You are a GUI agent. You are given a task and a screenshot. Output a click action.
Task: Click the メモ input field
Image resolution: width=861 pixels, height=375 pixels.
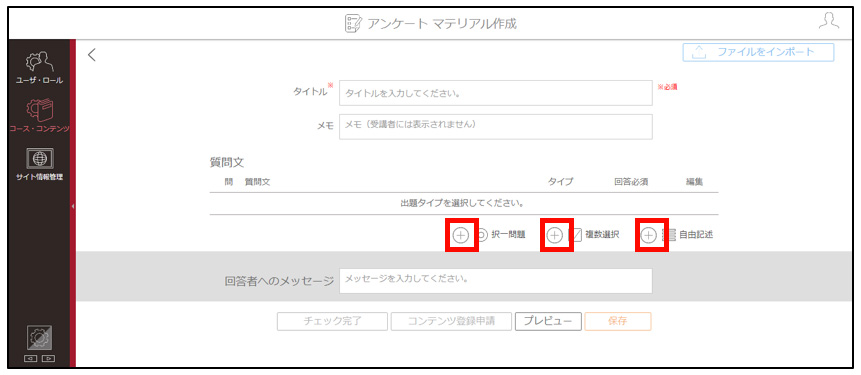pos(495,126)
